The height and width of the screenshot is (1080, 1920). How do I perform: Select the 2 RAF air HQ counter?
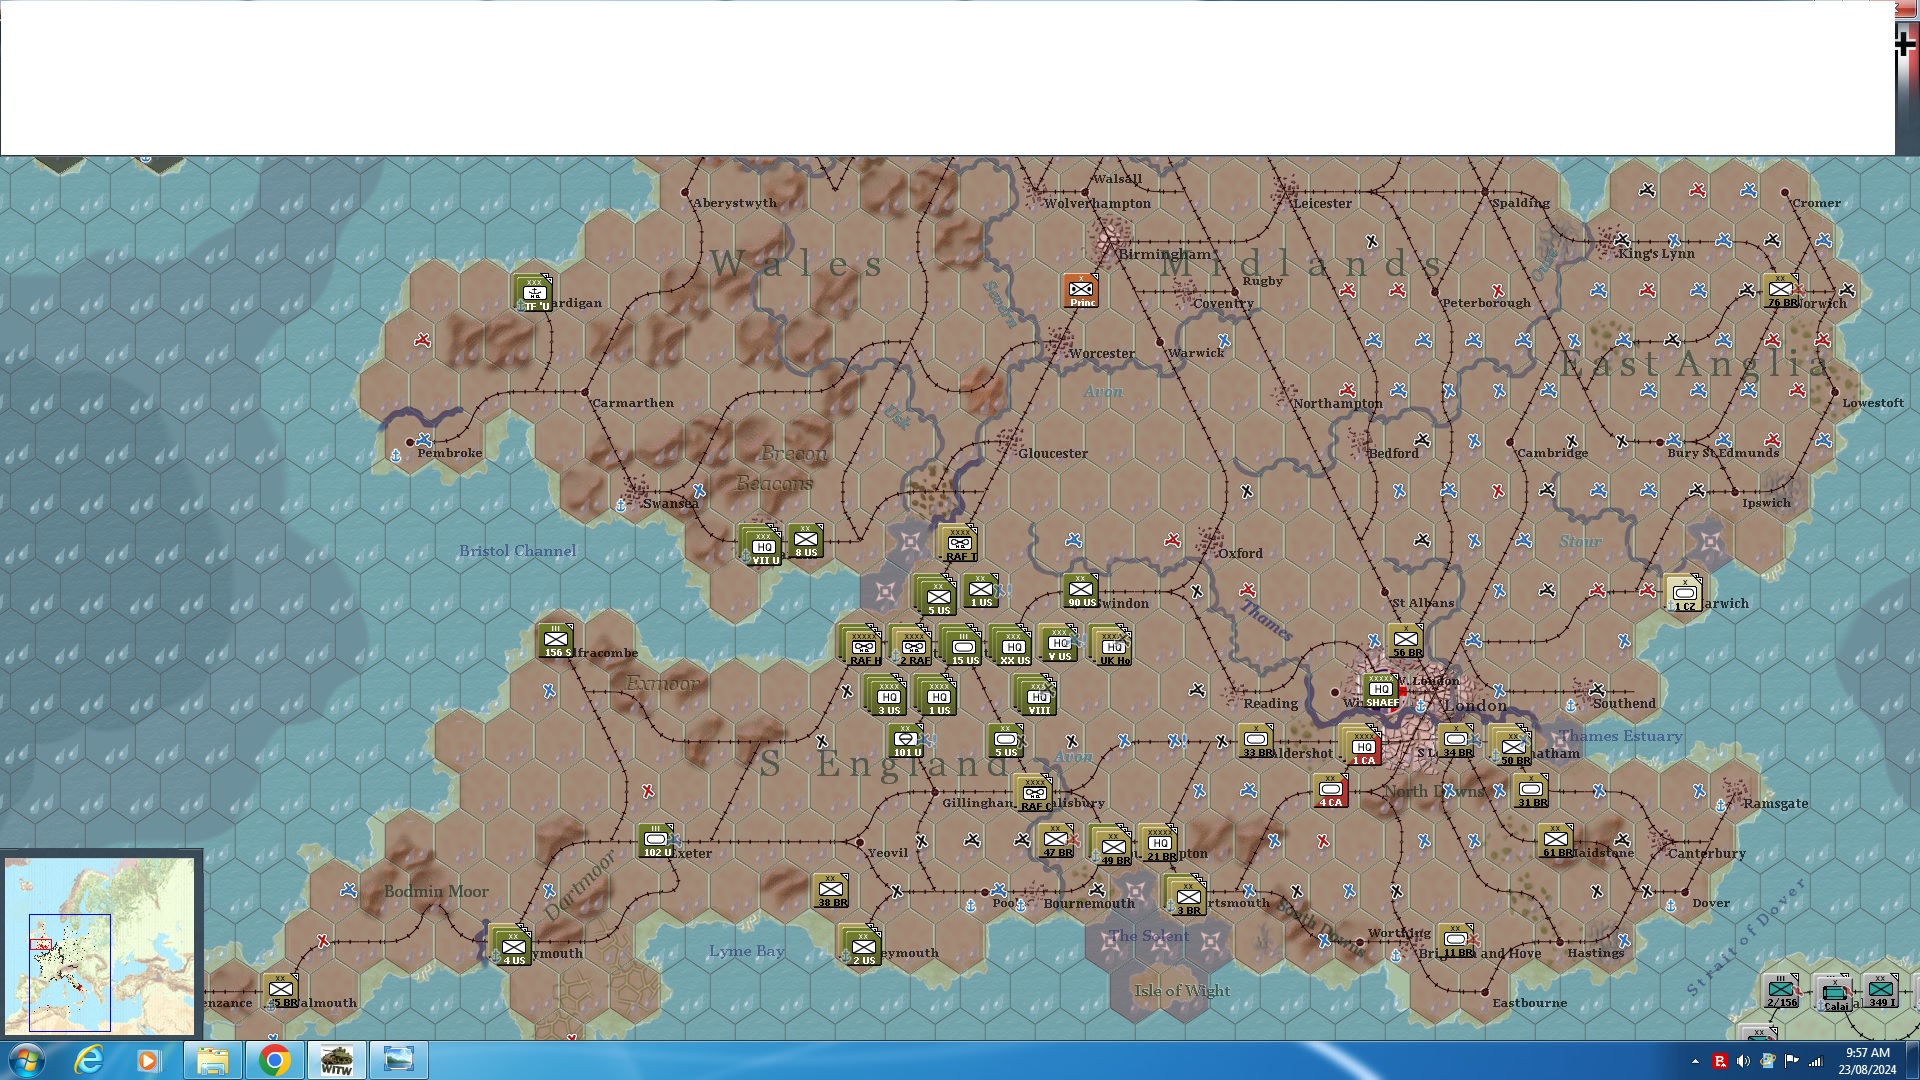[x=912, y=647]
